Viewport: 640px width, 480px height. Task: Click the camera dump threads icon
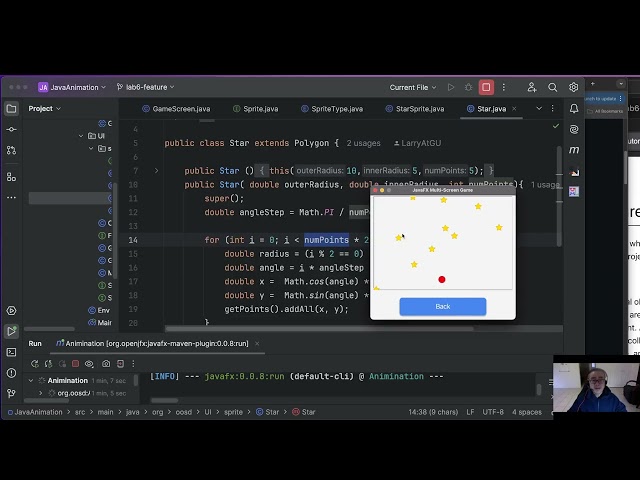106,364
